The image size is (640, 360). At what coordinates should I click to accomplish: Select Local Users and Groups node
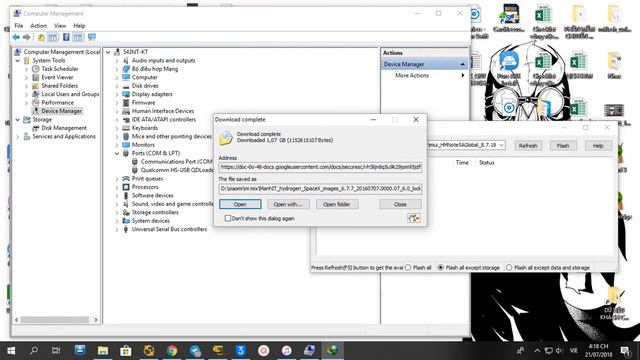click(70, 94)
